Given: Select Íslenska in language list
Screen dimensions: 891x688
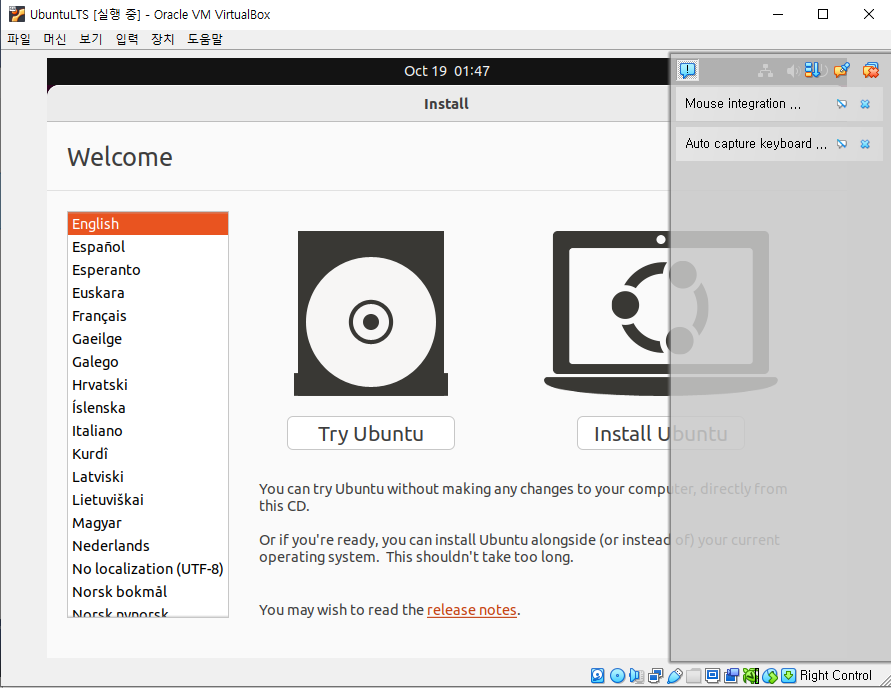Looking at the screenshot, I should click(x=148, y=408).
